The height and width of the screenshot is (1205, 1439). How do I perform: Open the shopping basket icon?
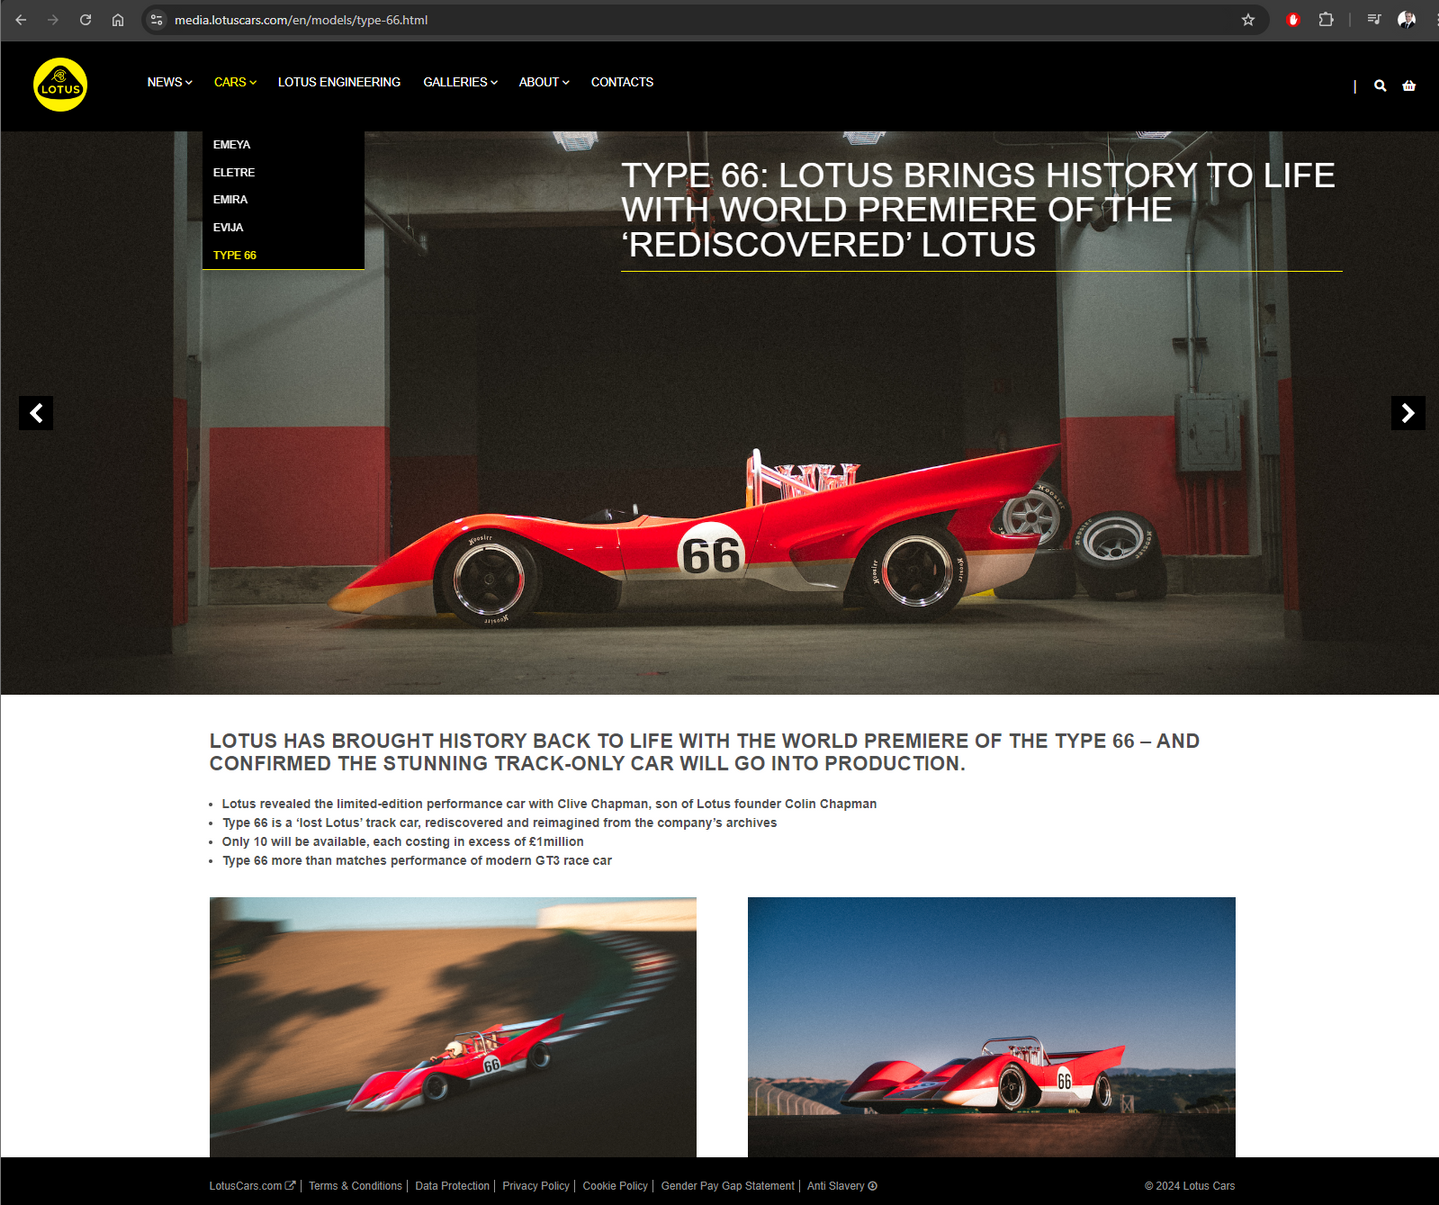(1409, 86)
